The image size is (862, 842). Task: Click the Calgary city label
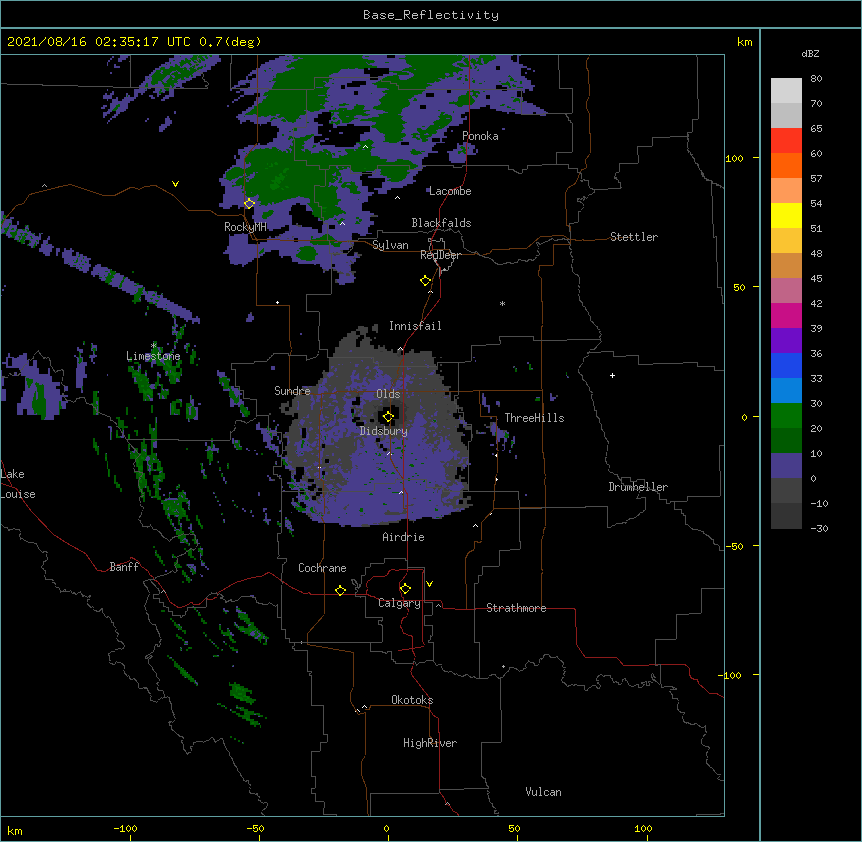coord(399,603)
